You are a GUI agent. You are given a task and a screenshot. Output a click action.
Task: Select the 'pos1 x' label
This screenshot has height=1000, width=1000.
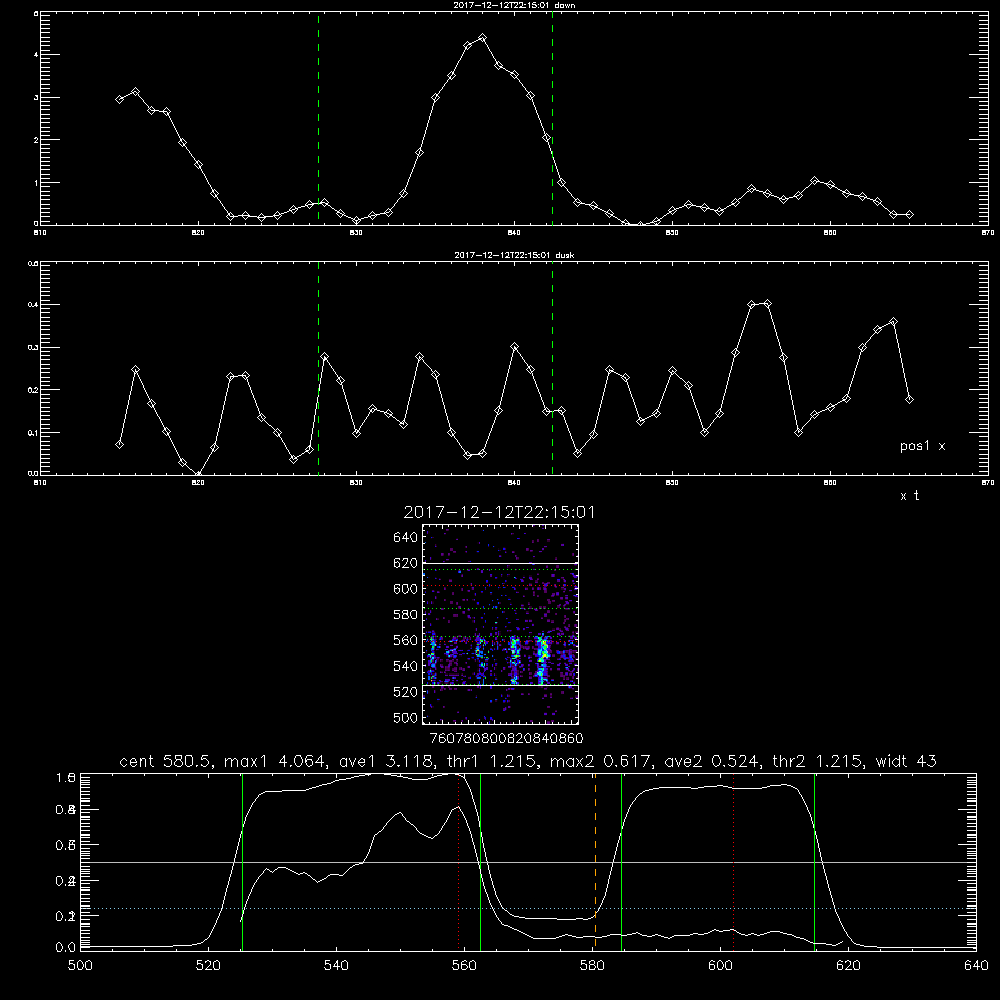pos(922,446)
